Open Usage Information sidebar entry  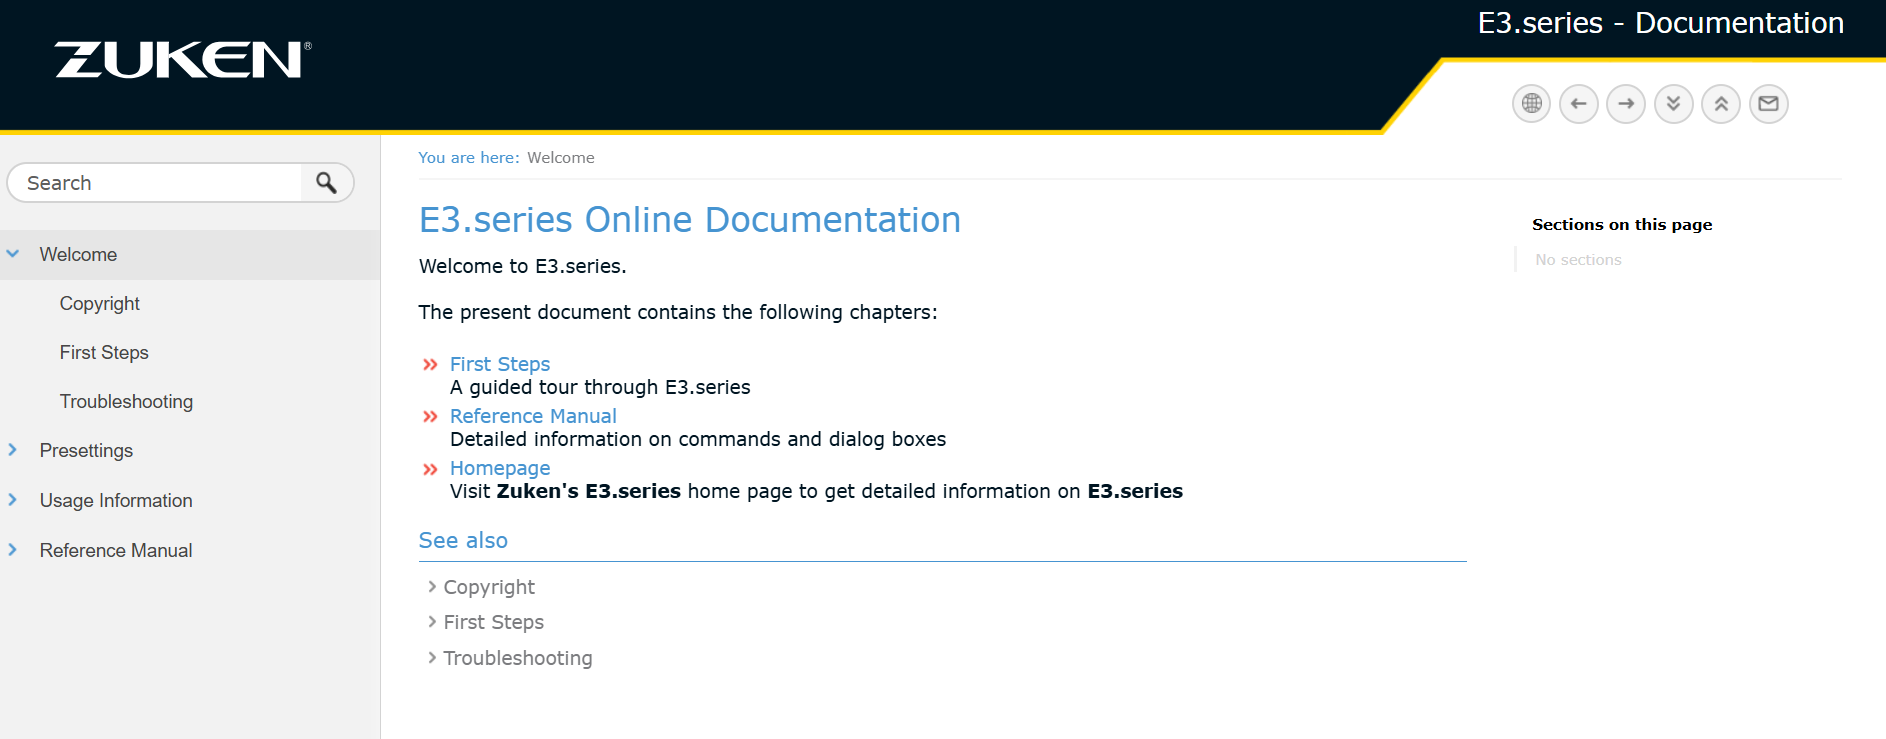116,500
